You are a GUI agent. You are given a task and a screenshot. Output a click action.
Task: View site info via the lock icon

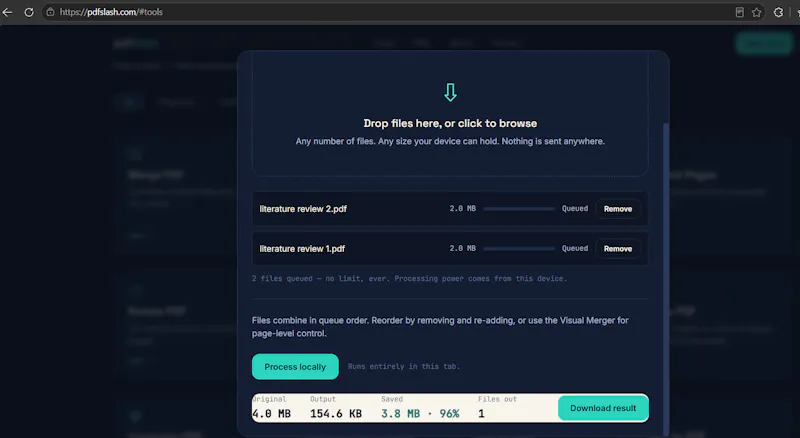tap(50, 12)
